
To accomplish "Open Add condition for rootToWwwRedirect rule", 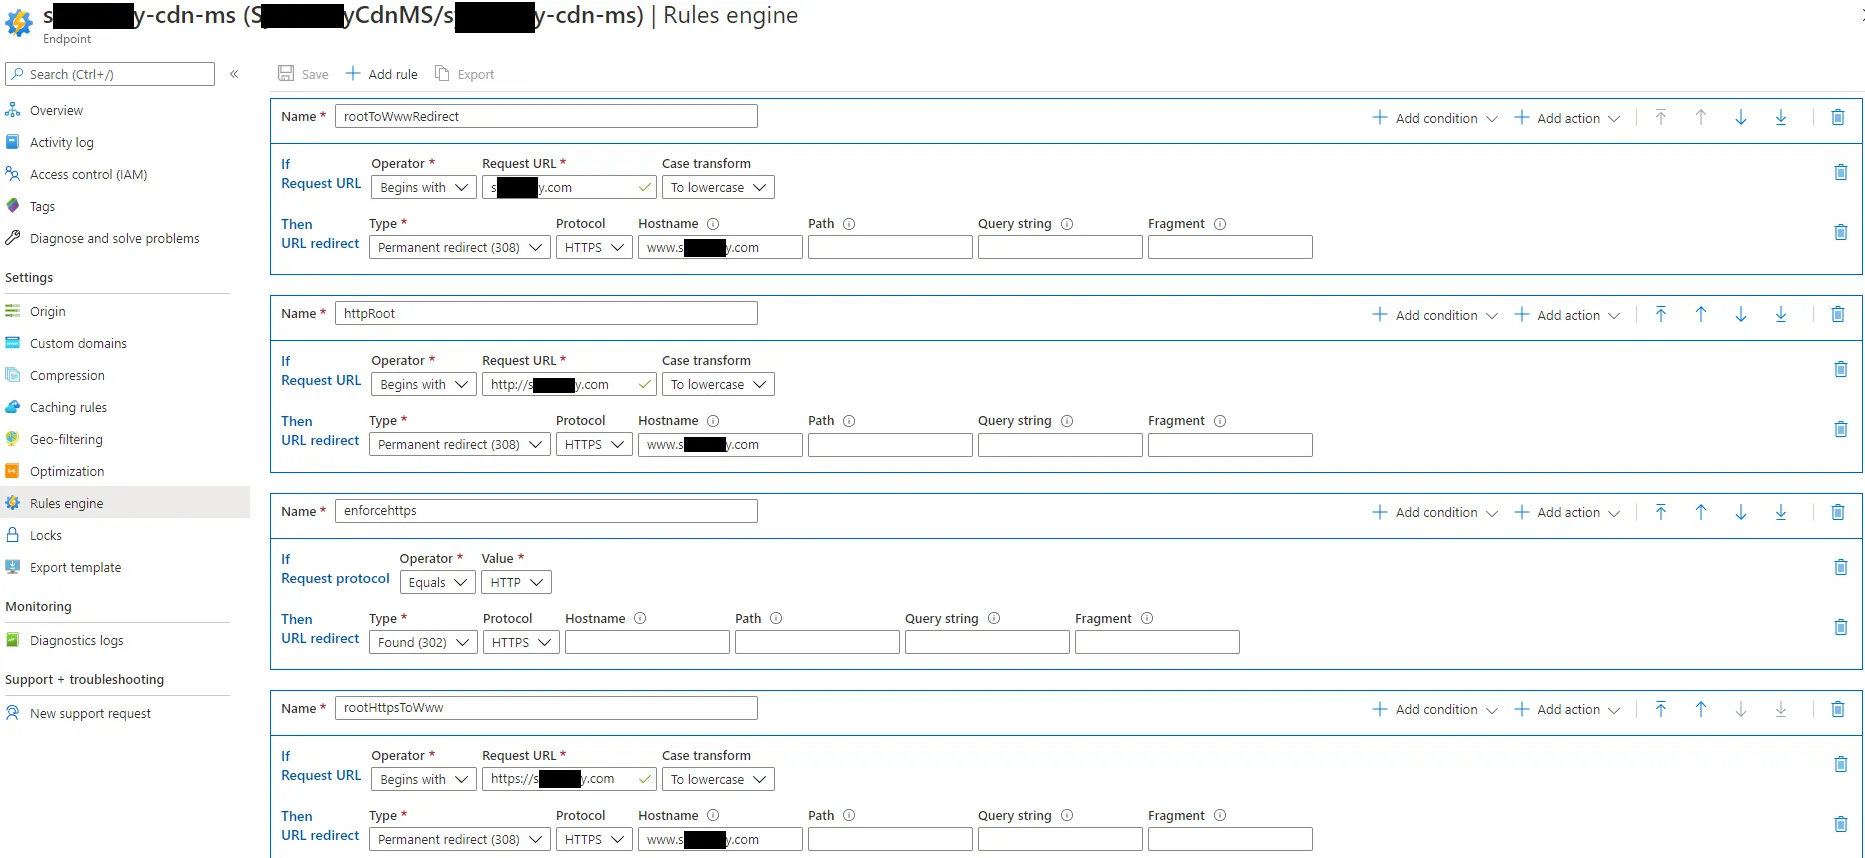I will coord(1434,118).
